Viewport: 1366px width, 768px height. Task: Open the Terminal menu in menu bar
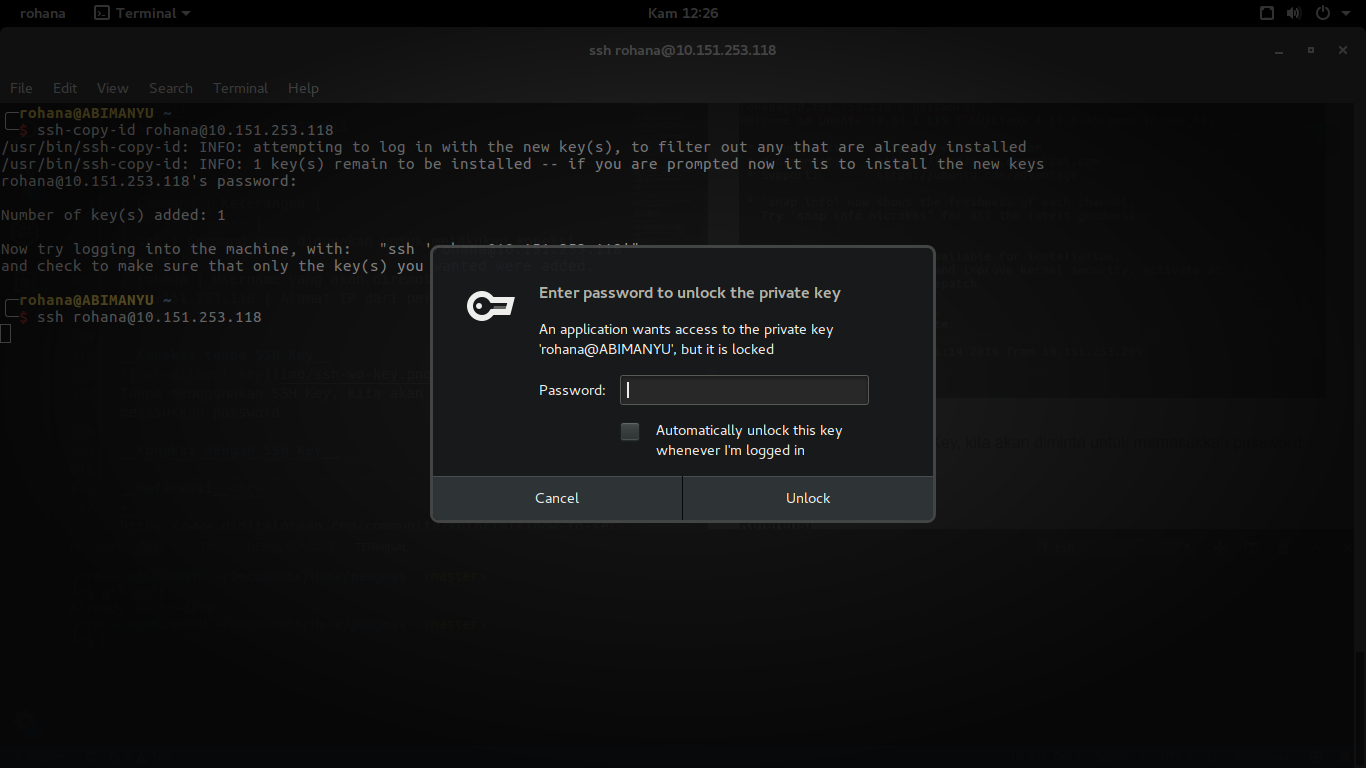coord(240,88)
